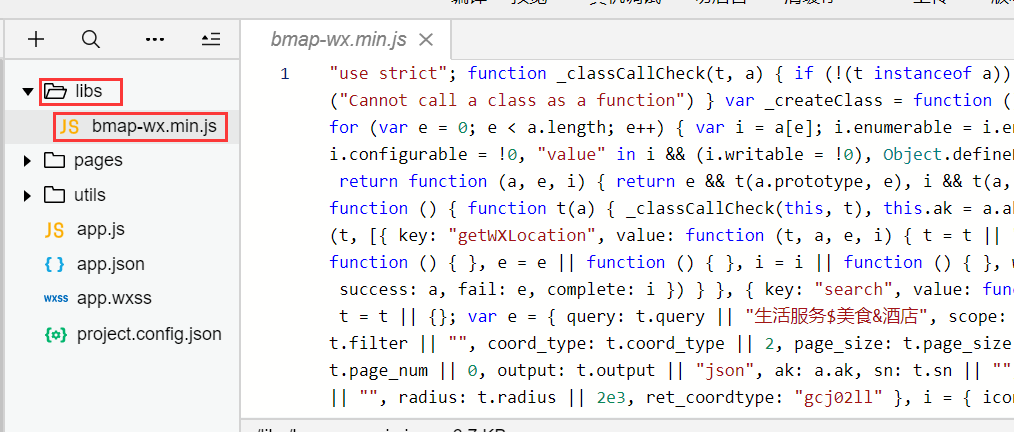Select the utils folder
The width and height of the screenshot is (1014, 432).
click(x=90, y=195)
